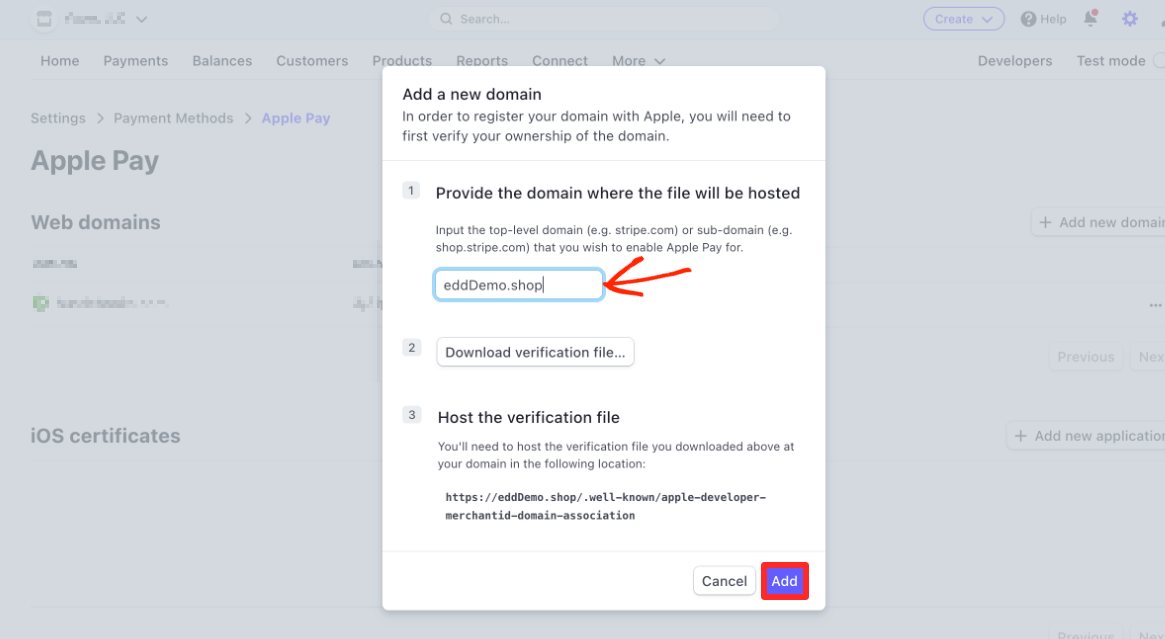Expand the Create dropdown button
The width and height of the screenshot is (1165, 639).
[x=964, y=19]
